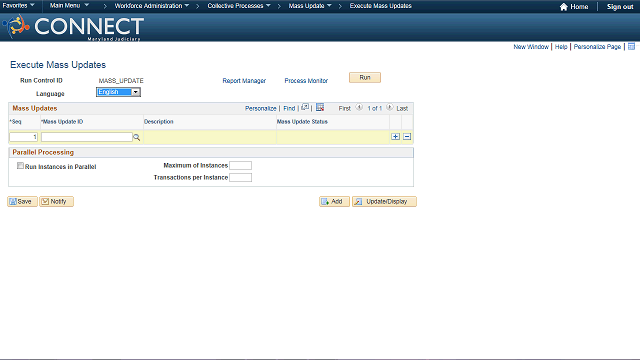The height and width of the screenshot is (360, 640).
Task: Click the Find link in the grid header
Action: [x=289, y=109]
